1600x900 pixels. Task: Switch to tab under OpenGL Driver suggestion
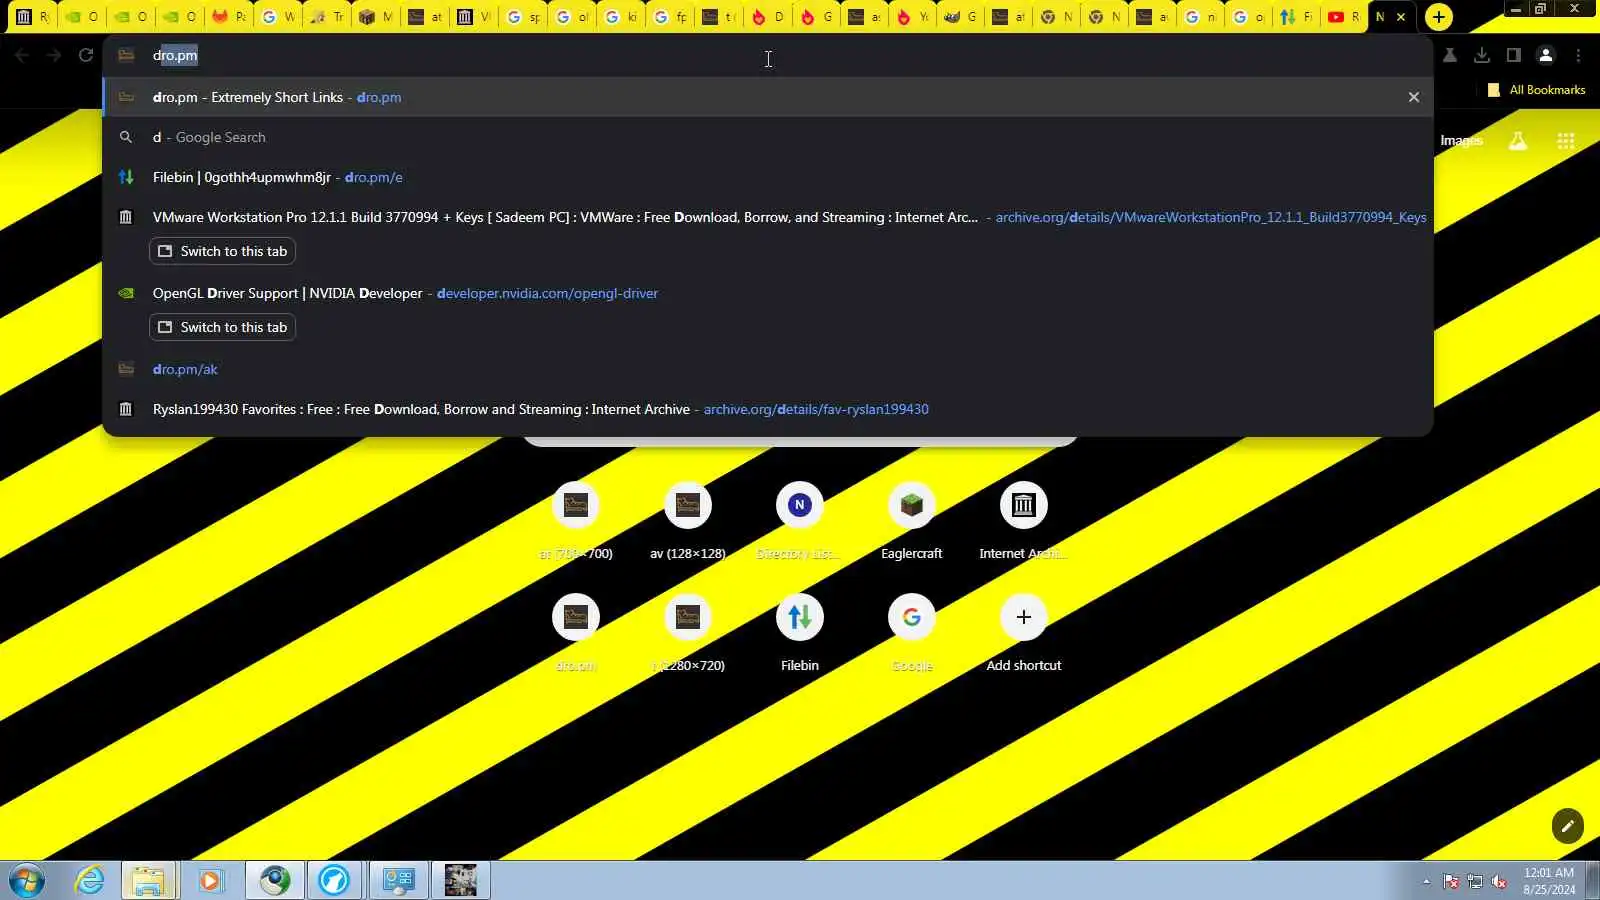point(222,327)
